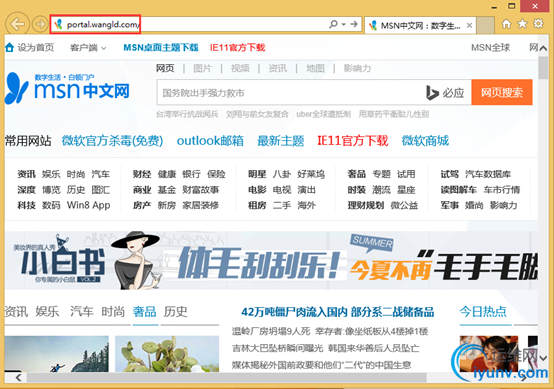The image size is (554, 389).
Task: Open hot search uber全球遭抵制
Action: (324, 114)
